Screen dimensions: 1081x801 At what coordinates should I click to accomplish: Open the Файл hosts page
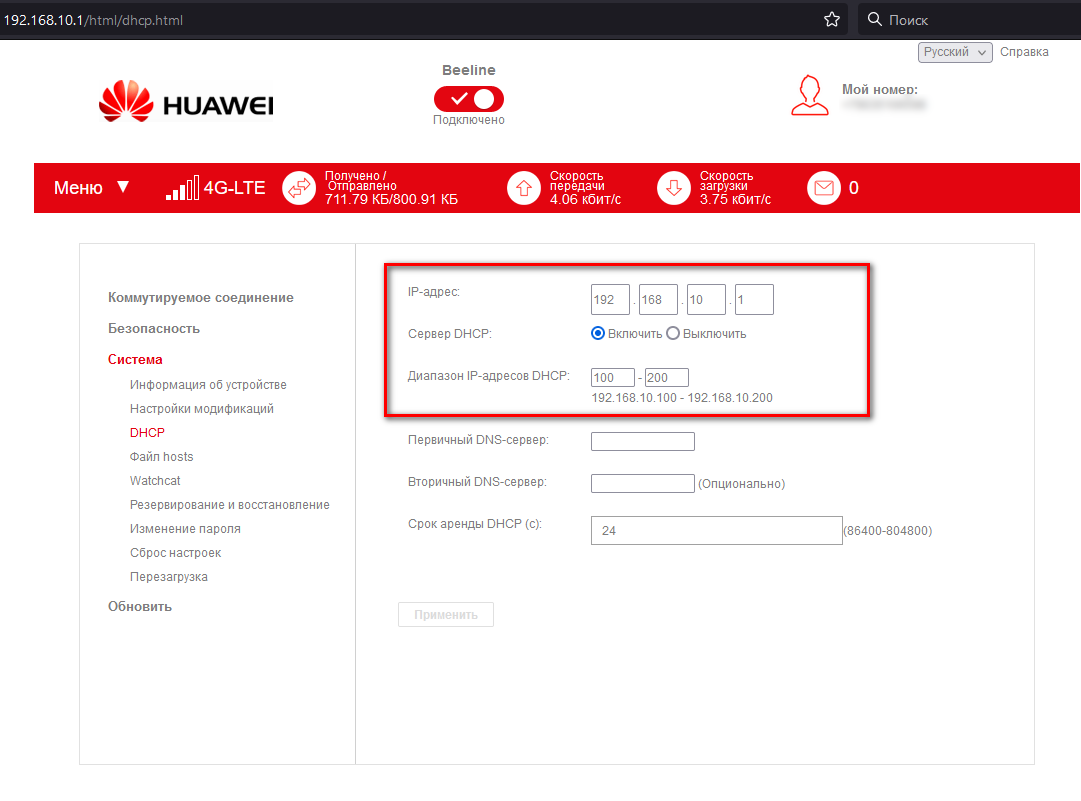(x=161, y=457)
